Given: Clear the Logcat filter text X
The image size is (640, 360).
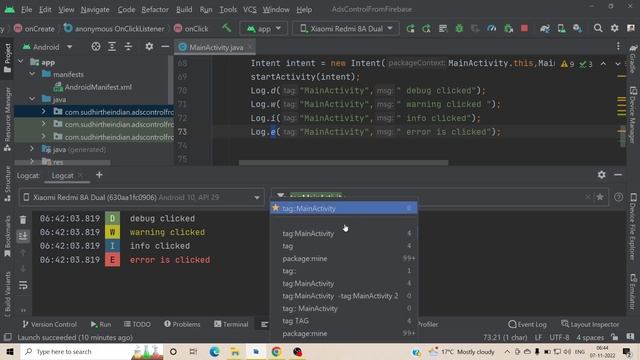Looking at the screenshot, I should click(587, 197).
